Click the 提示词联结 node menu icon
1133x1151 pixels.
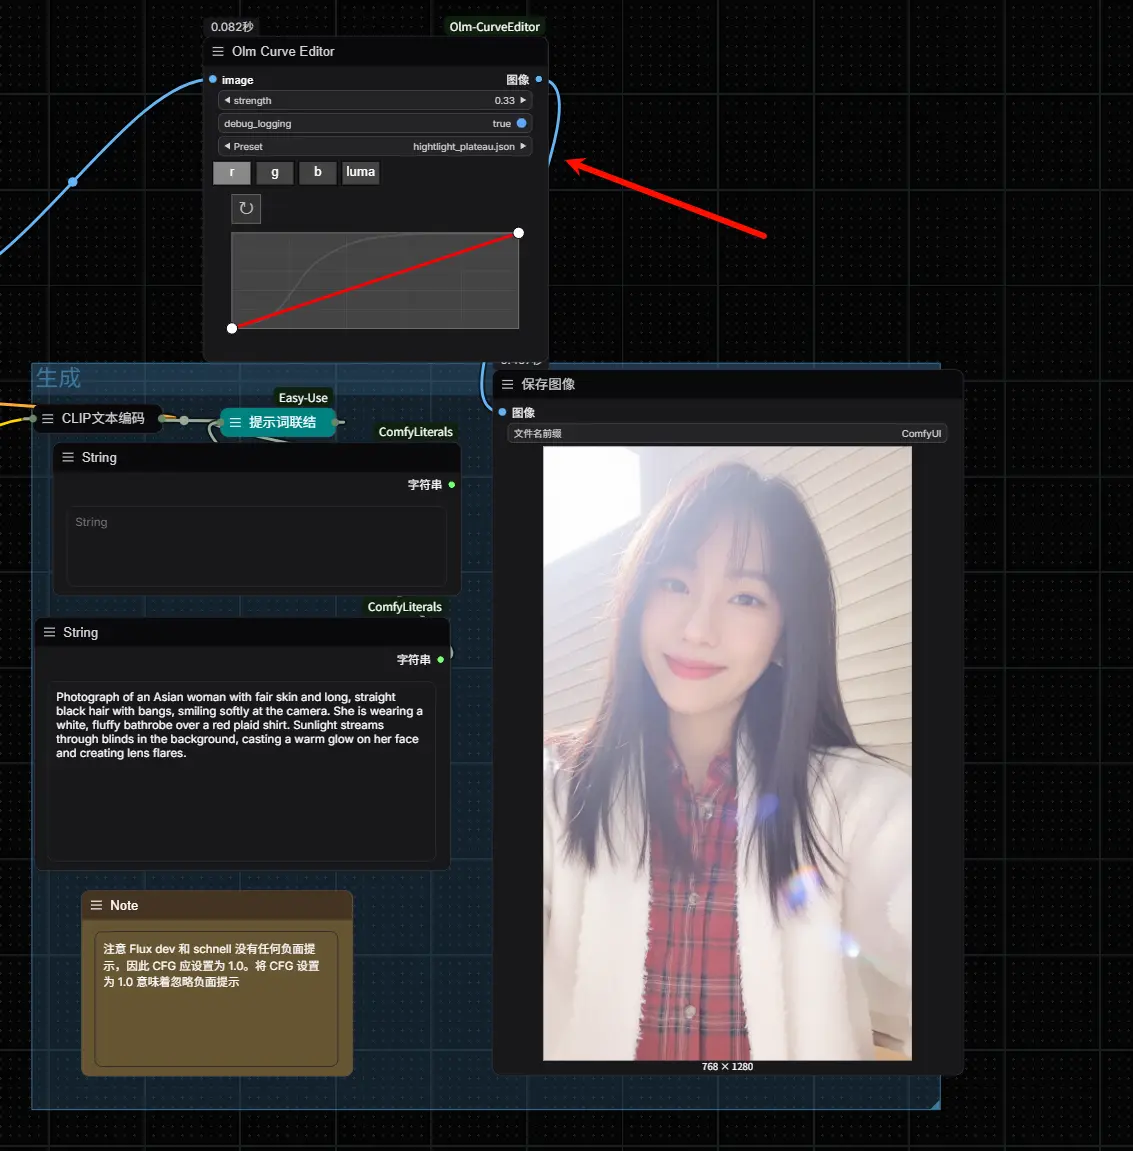235,423
